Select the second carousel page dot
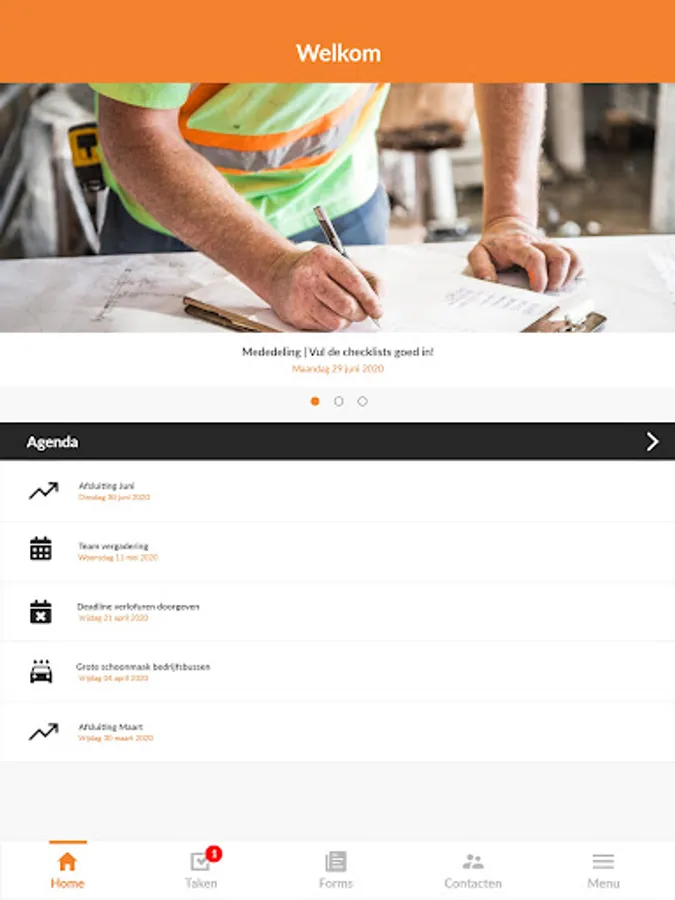The width and height of the screenshot is (675, 900). (x=339, y=401)
